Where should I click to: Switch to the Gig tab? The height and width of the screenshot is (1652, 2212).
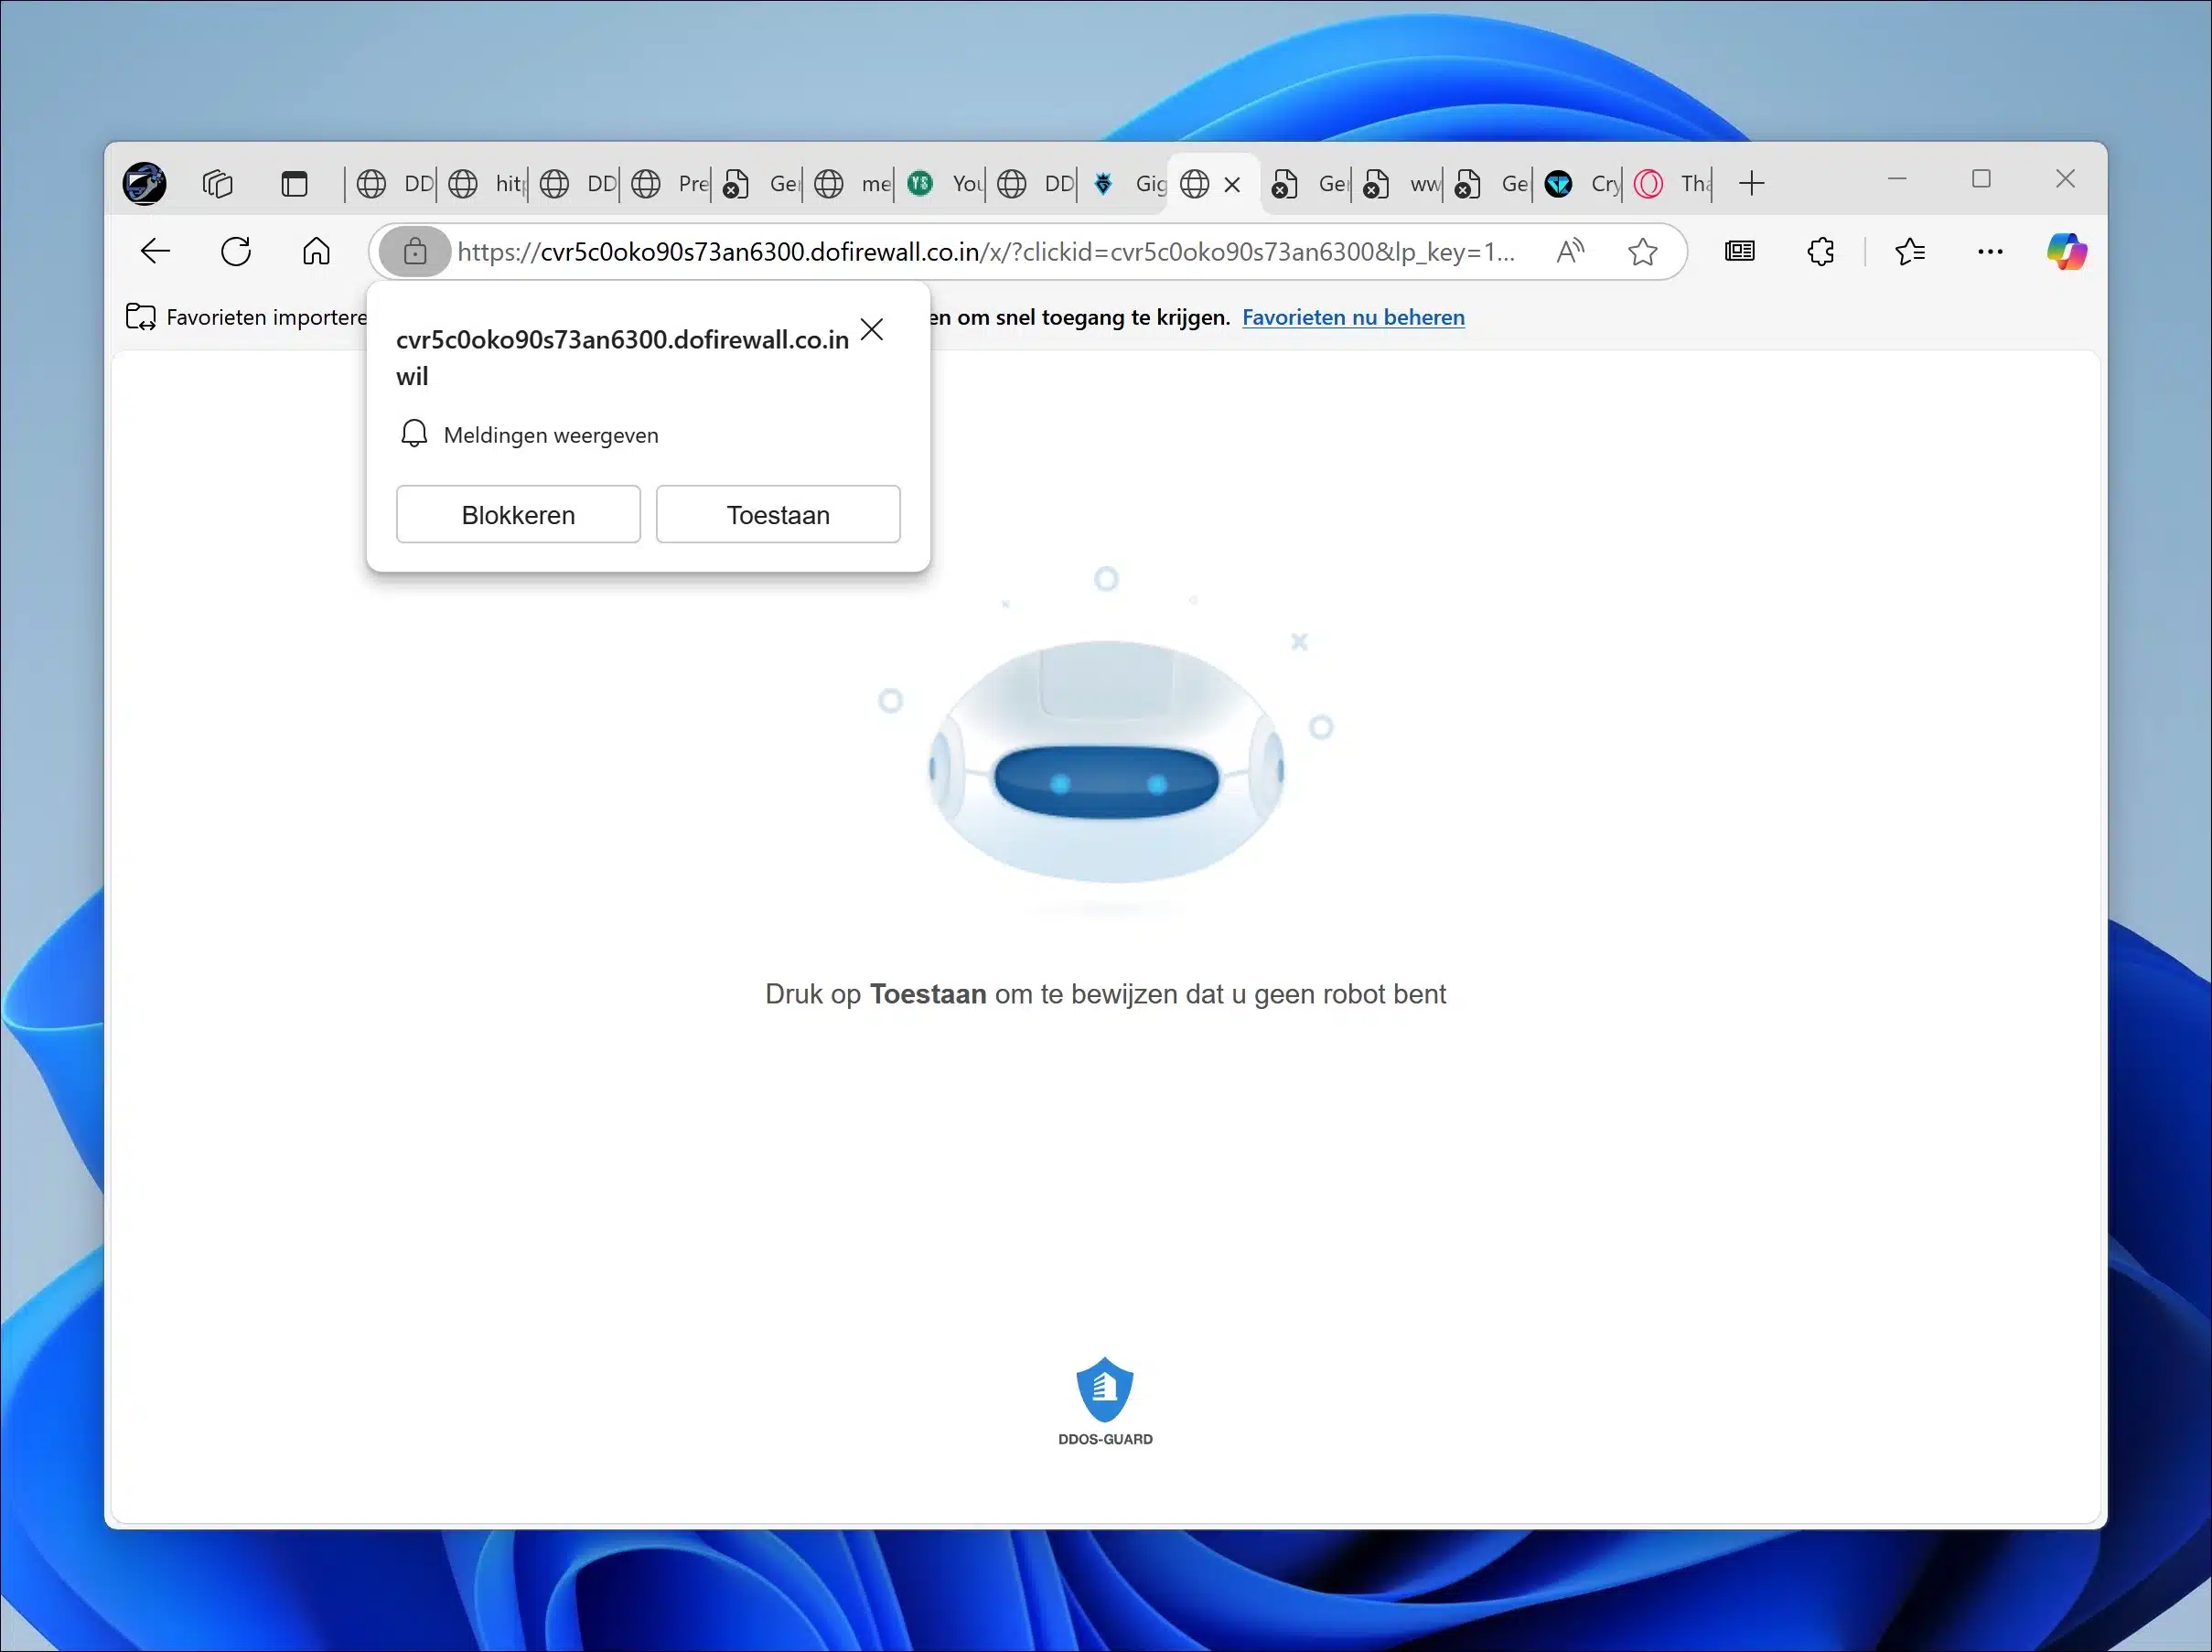1127,184
